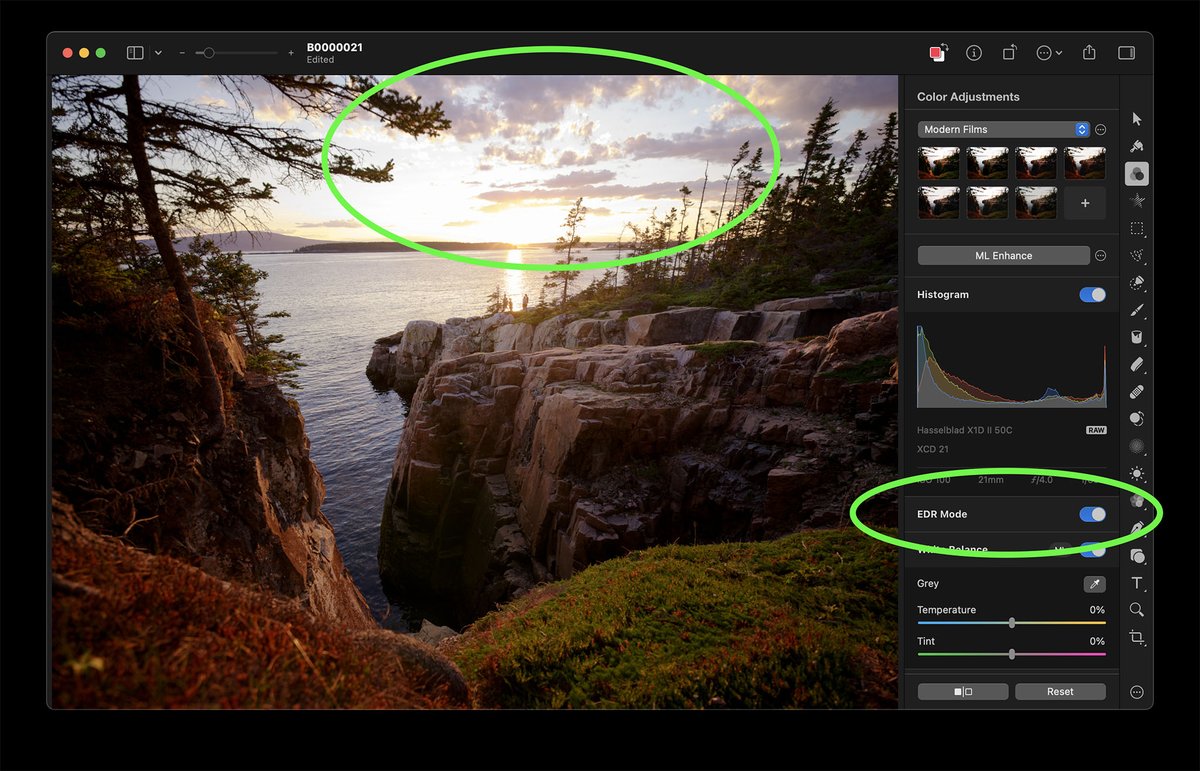Pick the Grey eyedropper for white balance
The height and width of the screenshot is (771, 1200).
(1095, 583)
